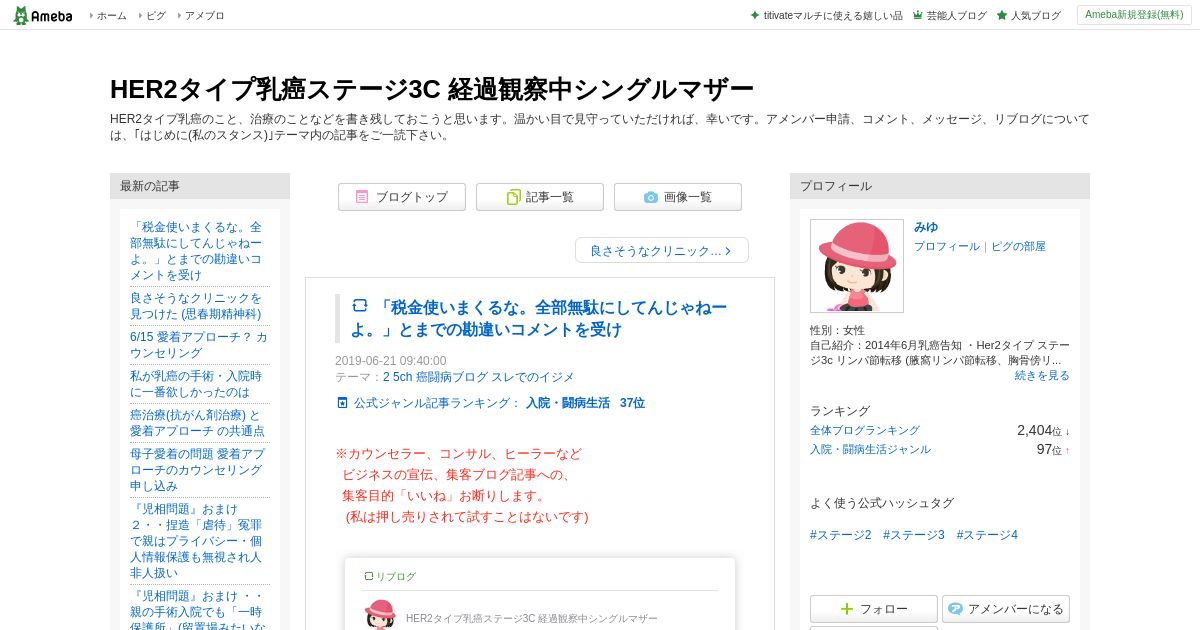Click the フォロー button

pos(874,609)
